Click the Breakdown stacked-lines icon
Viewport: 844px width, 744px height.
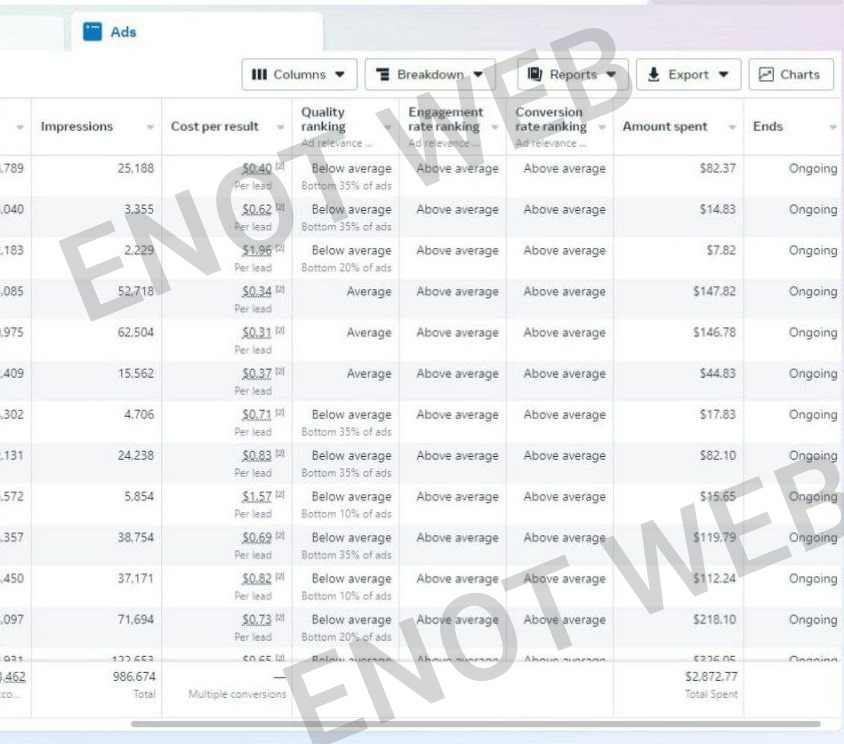coord(383,74)
